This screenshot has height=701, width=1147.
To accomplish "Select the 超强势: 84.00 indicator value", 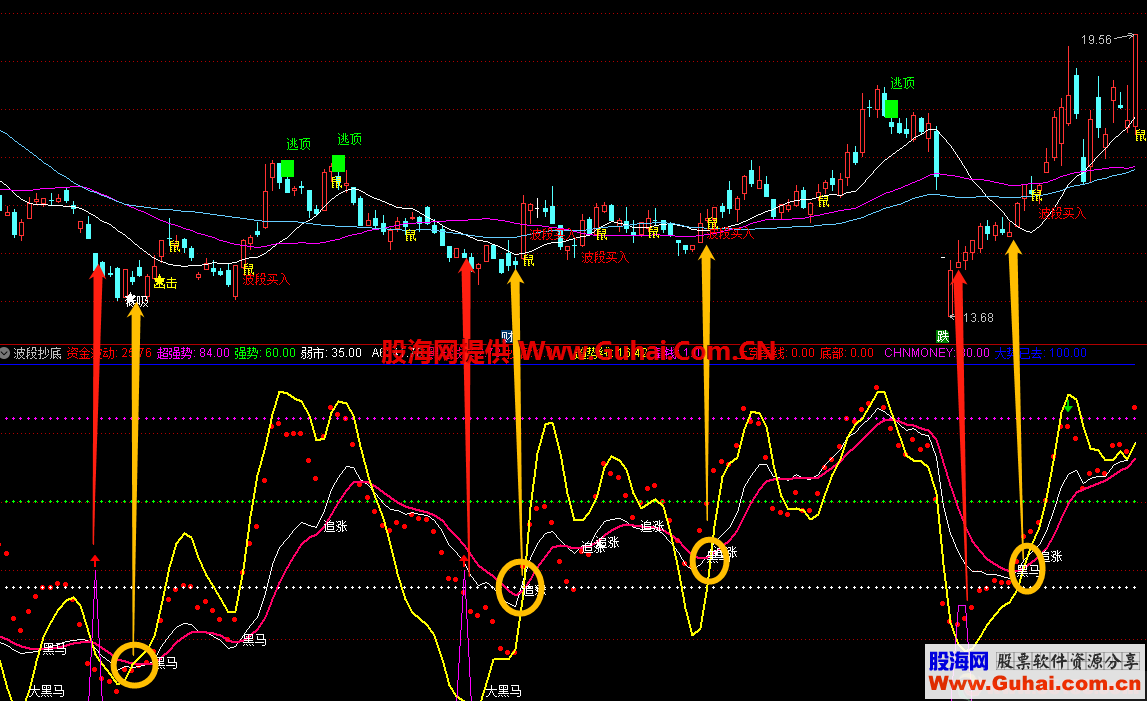I will pyautogui.click(x=193, y=353).
